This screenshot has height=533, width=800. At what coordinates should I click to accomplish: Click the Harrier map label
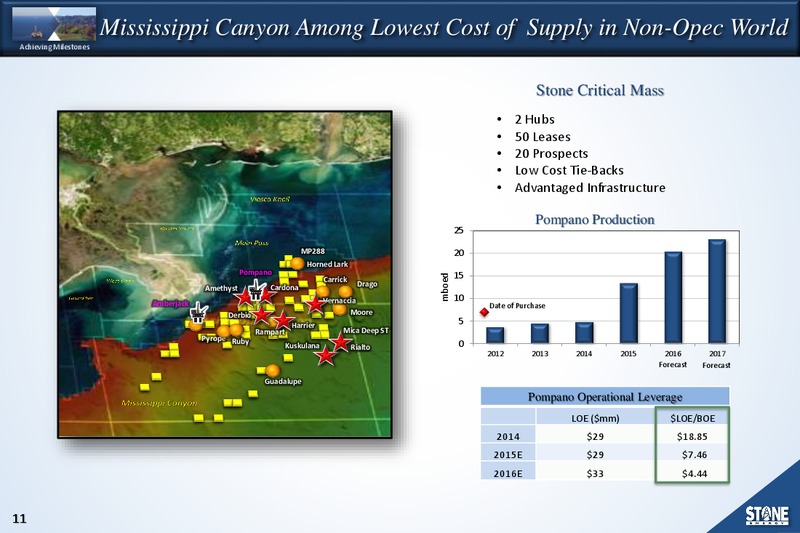pos(303,325)
